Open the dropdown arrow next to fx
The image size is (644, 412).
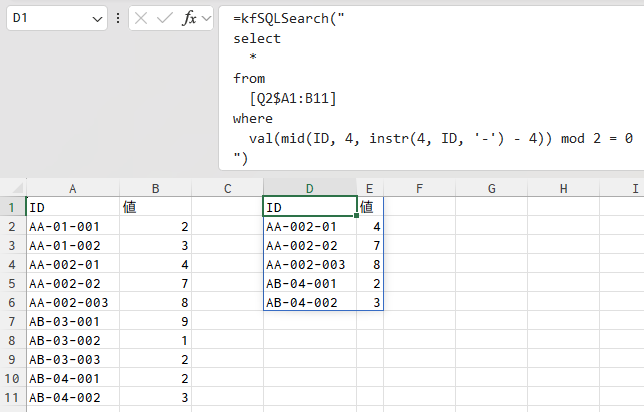tap(206, 18)
